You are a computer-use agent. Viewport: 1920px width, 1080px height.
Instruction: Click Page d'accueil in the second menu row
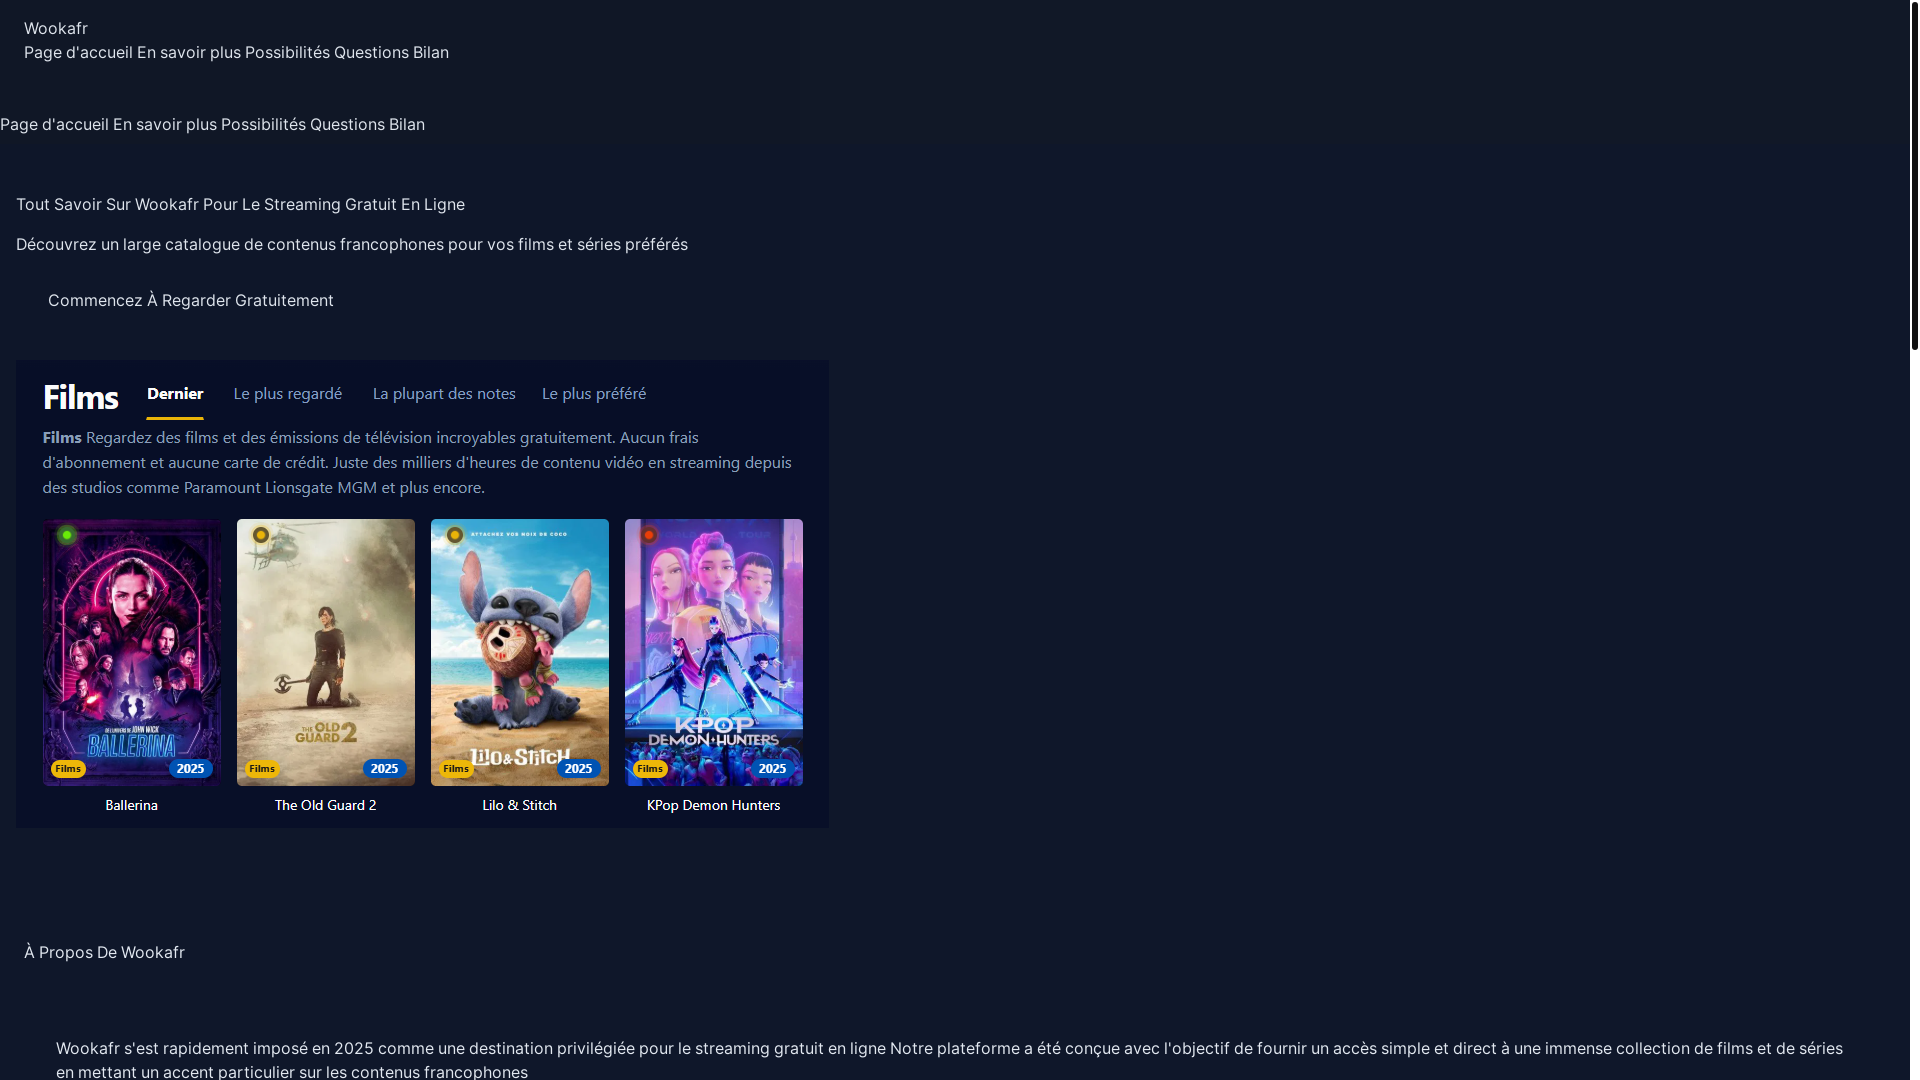pos(54,124)
